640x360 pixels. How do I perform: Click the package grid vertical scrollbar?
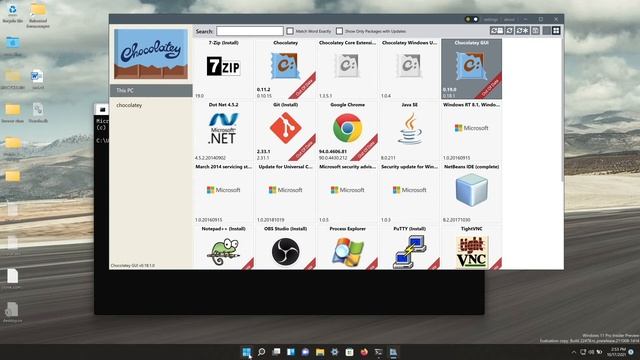(562, 110)
